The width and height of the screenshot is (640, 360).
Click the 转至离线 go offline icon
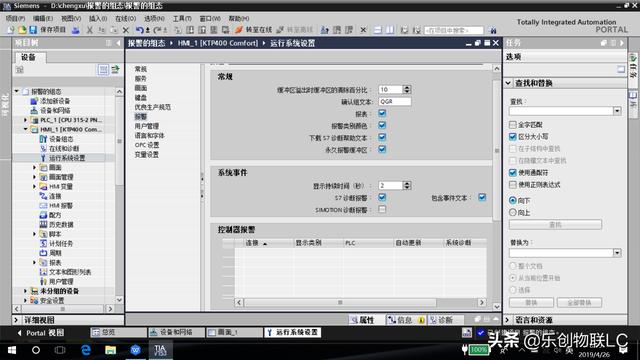[280, 30]
